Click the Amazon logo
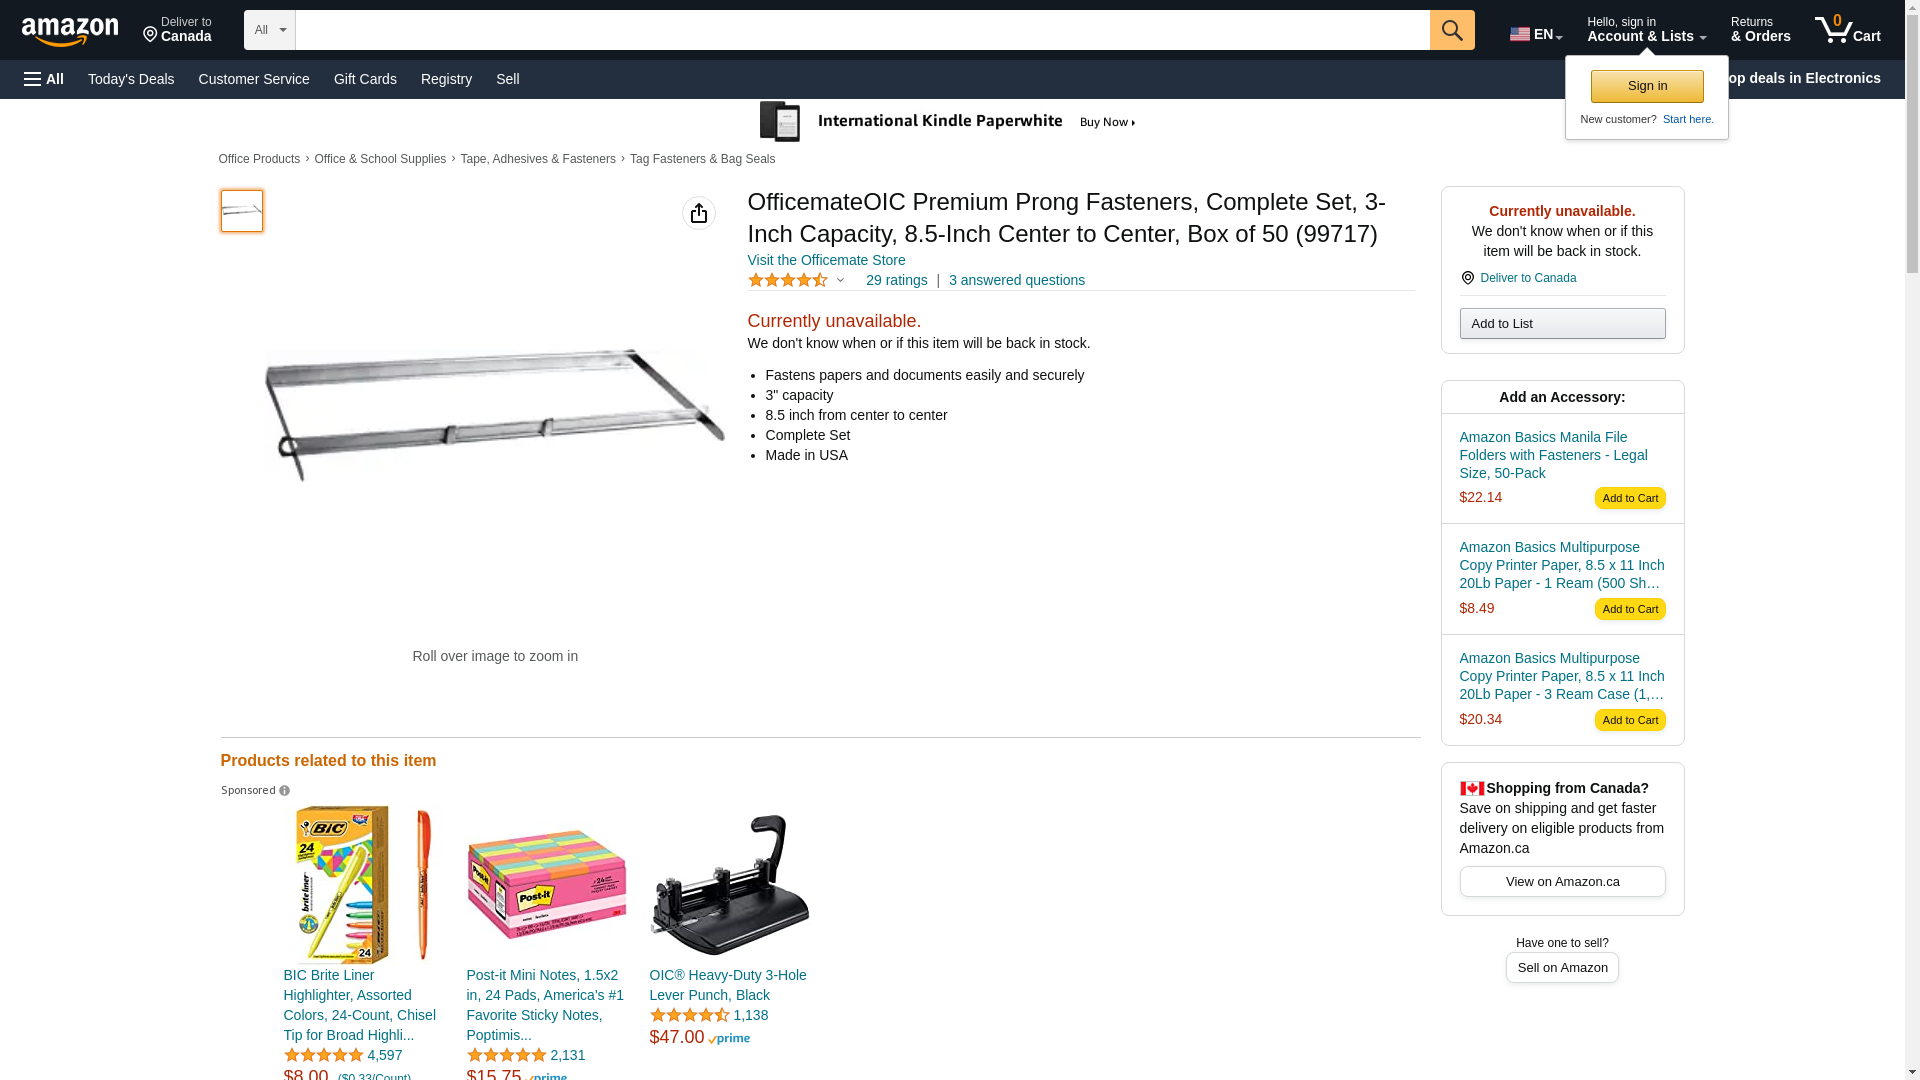Image resolution: width=1920 pixels, height=1080 pixels. tap(70, 31)
